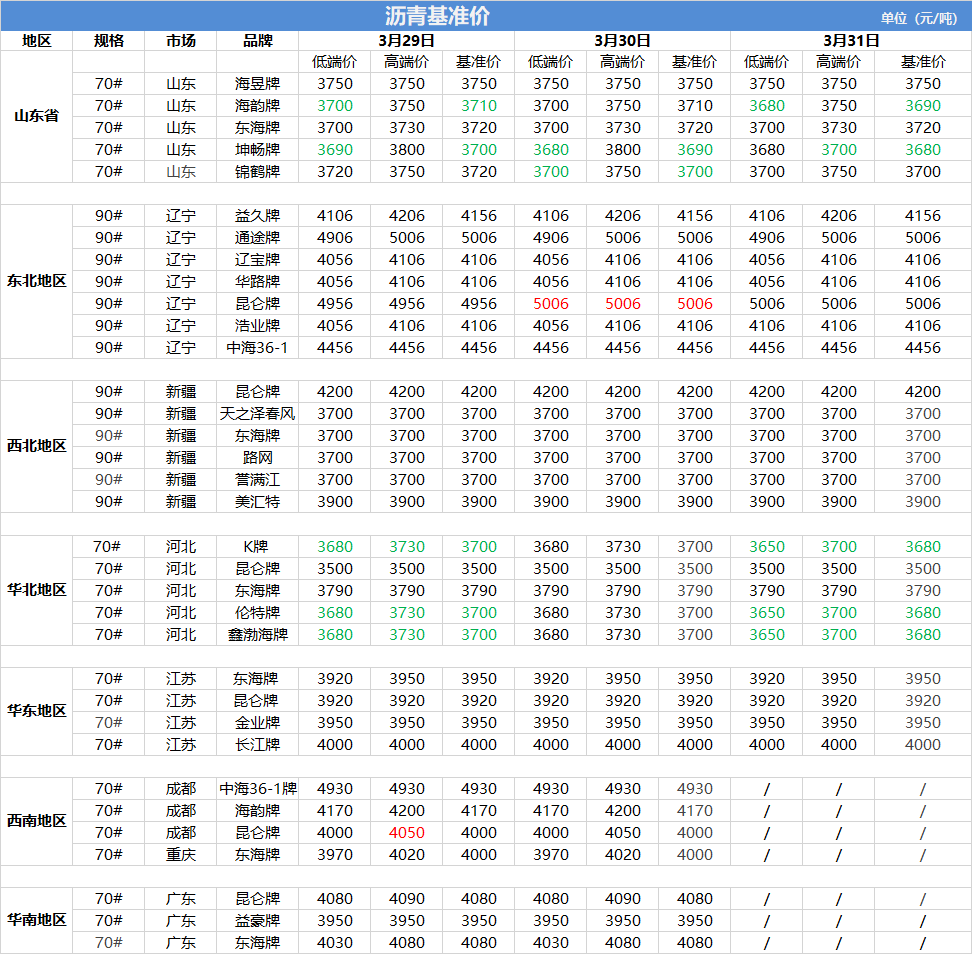Click the 沥青基准价 title banner
This screenshot has width=972, height=954.
coord(437,16)
